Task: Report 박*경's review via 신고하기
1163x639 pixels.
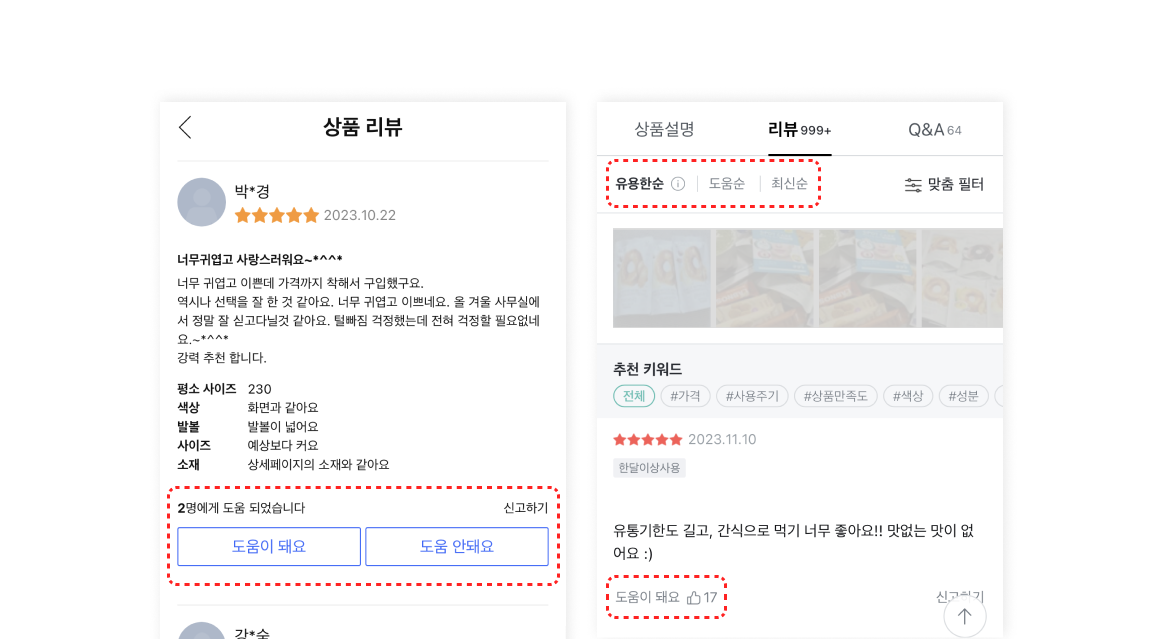Action: pyautogui.click(x=526, y=508)
